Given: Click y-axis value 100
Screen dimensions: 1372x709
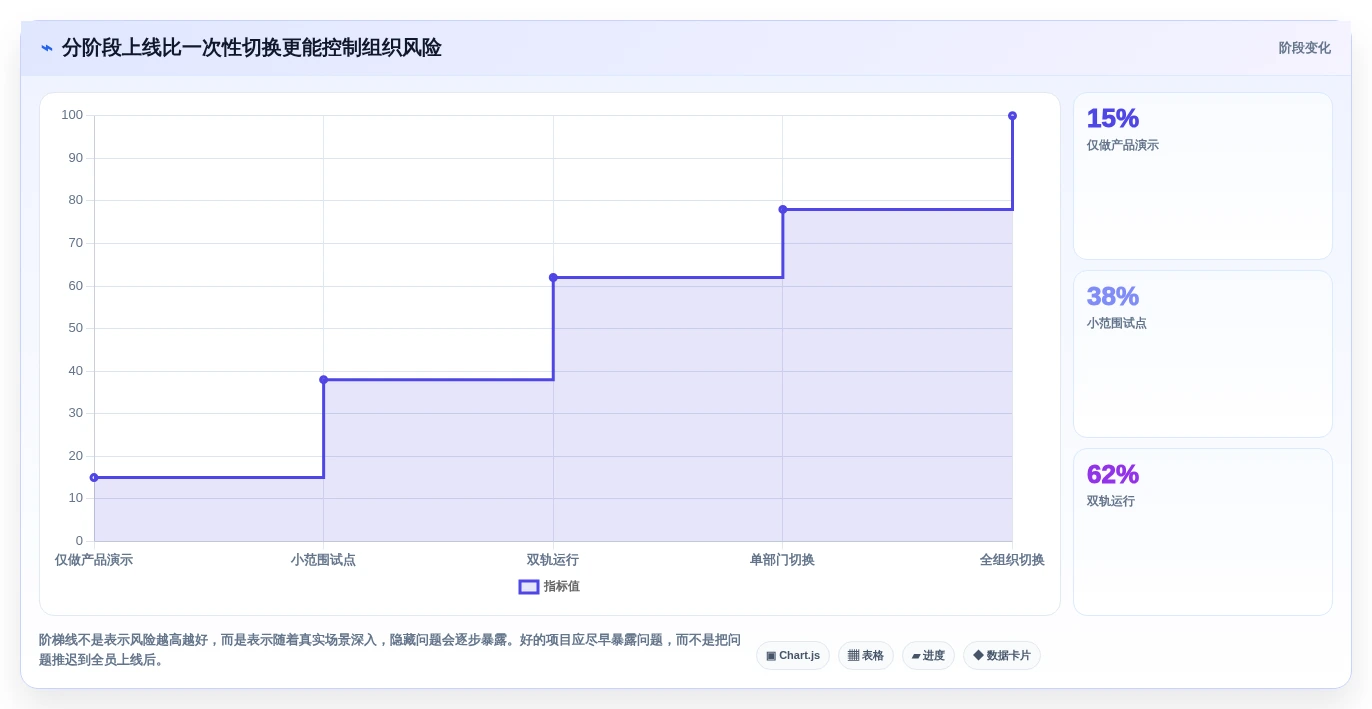Looking at the screenshot, I should coord(72,115).
